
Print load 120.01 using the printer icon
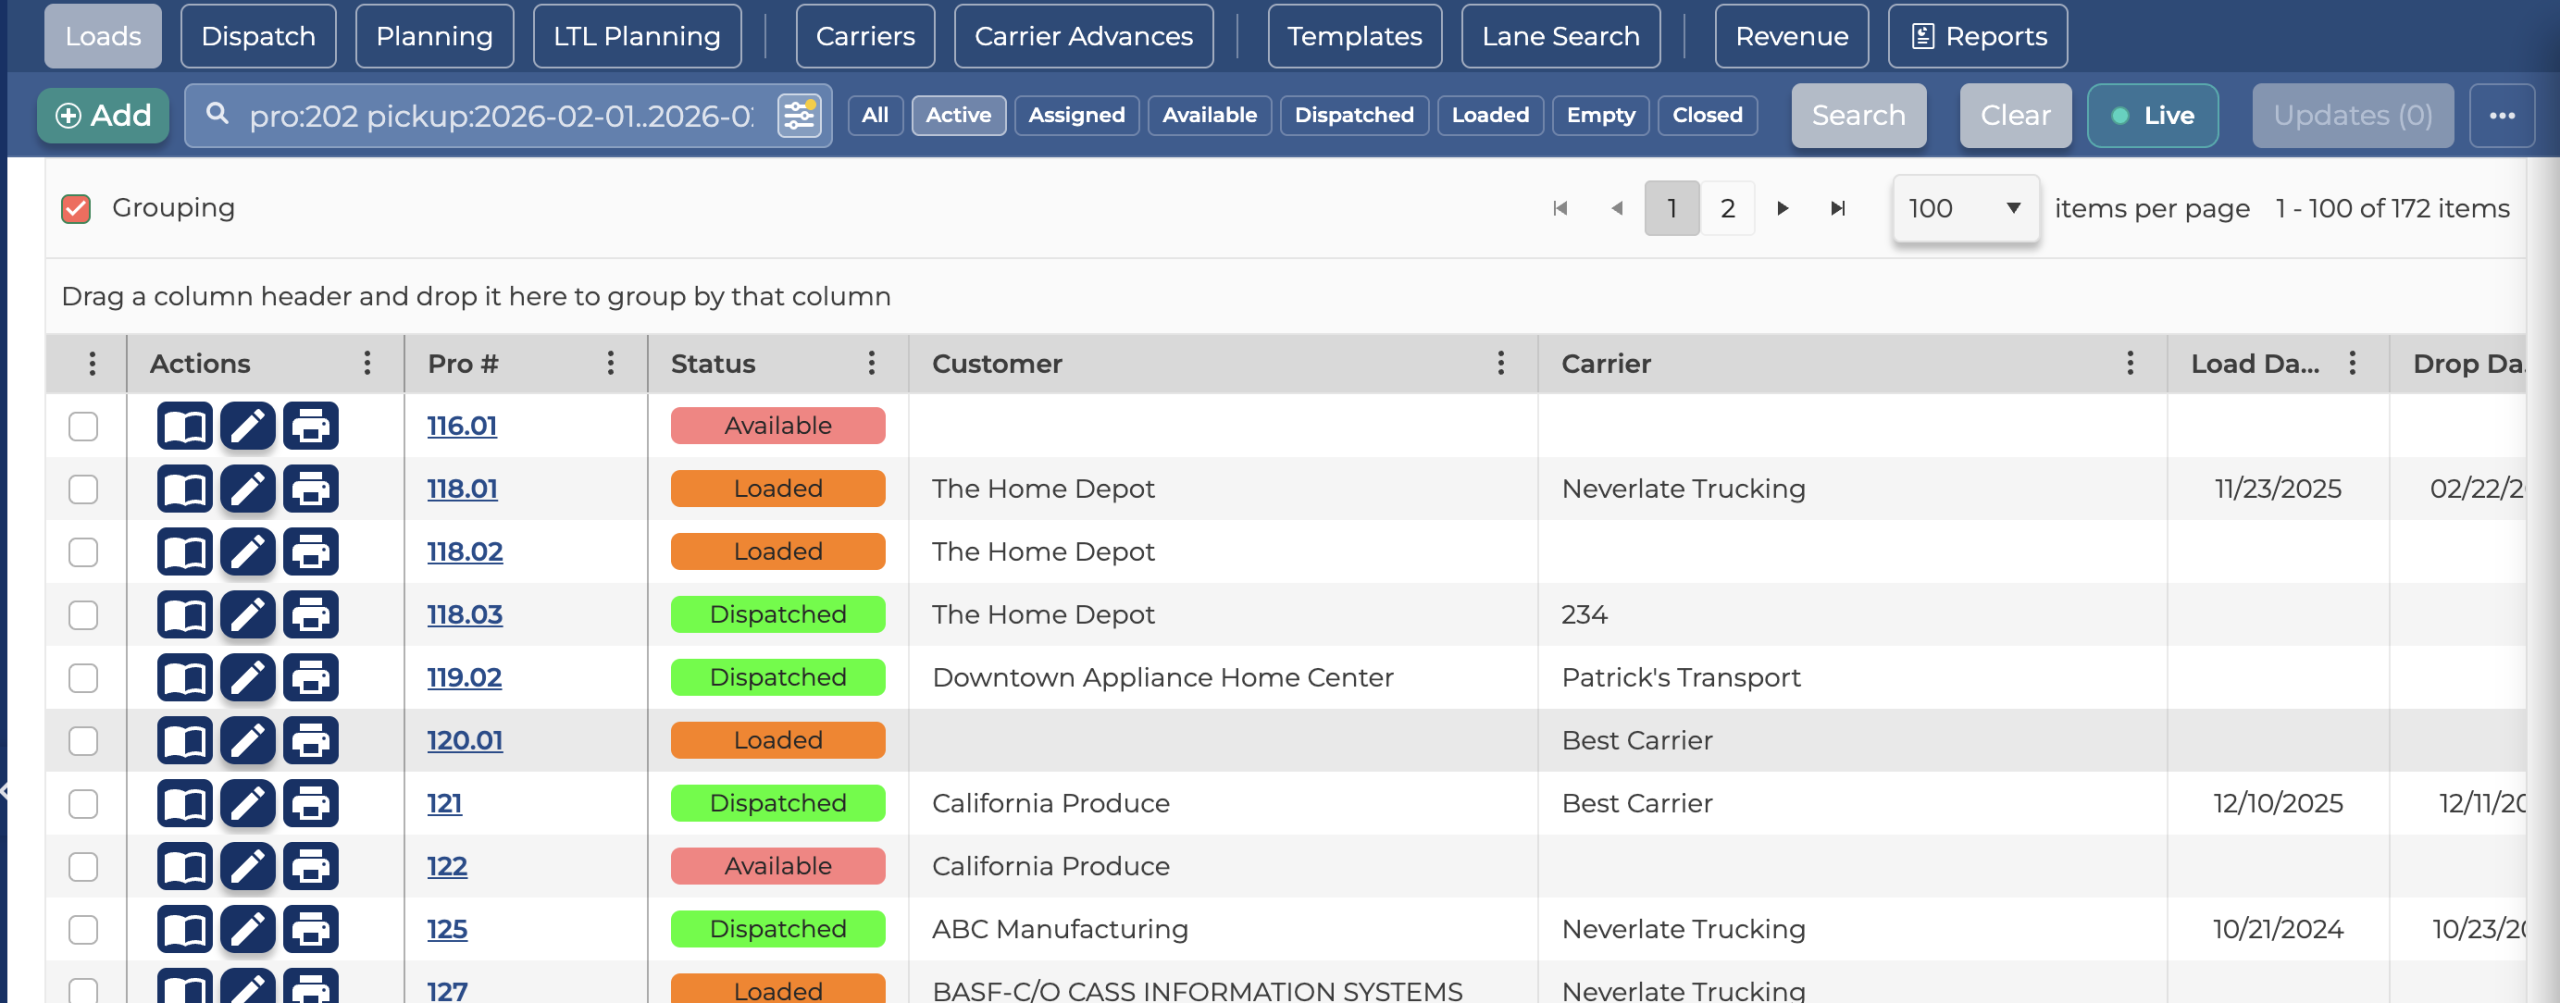311,741
